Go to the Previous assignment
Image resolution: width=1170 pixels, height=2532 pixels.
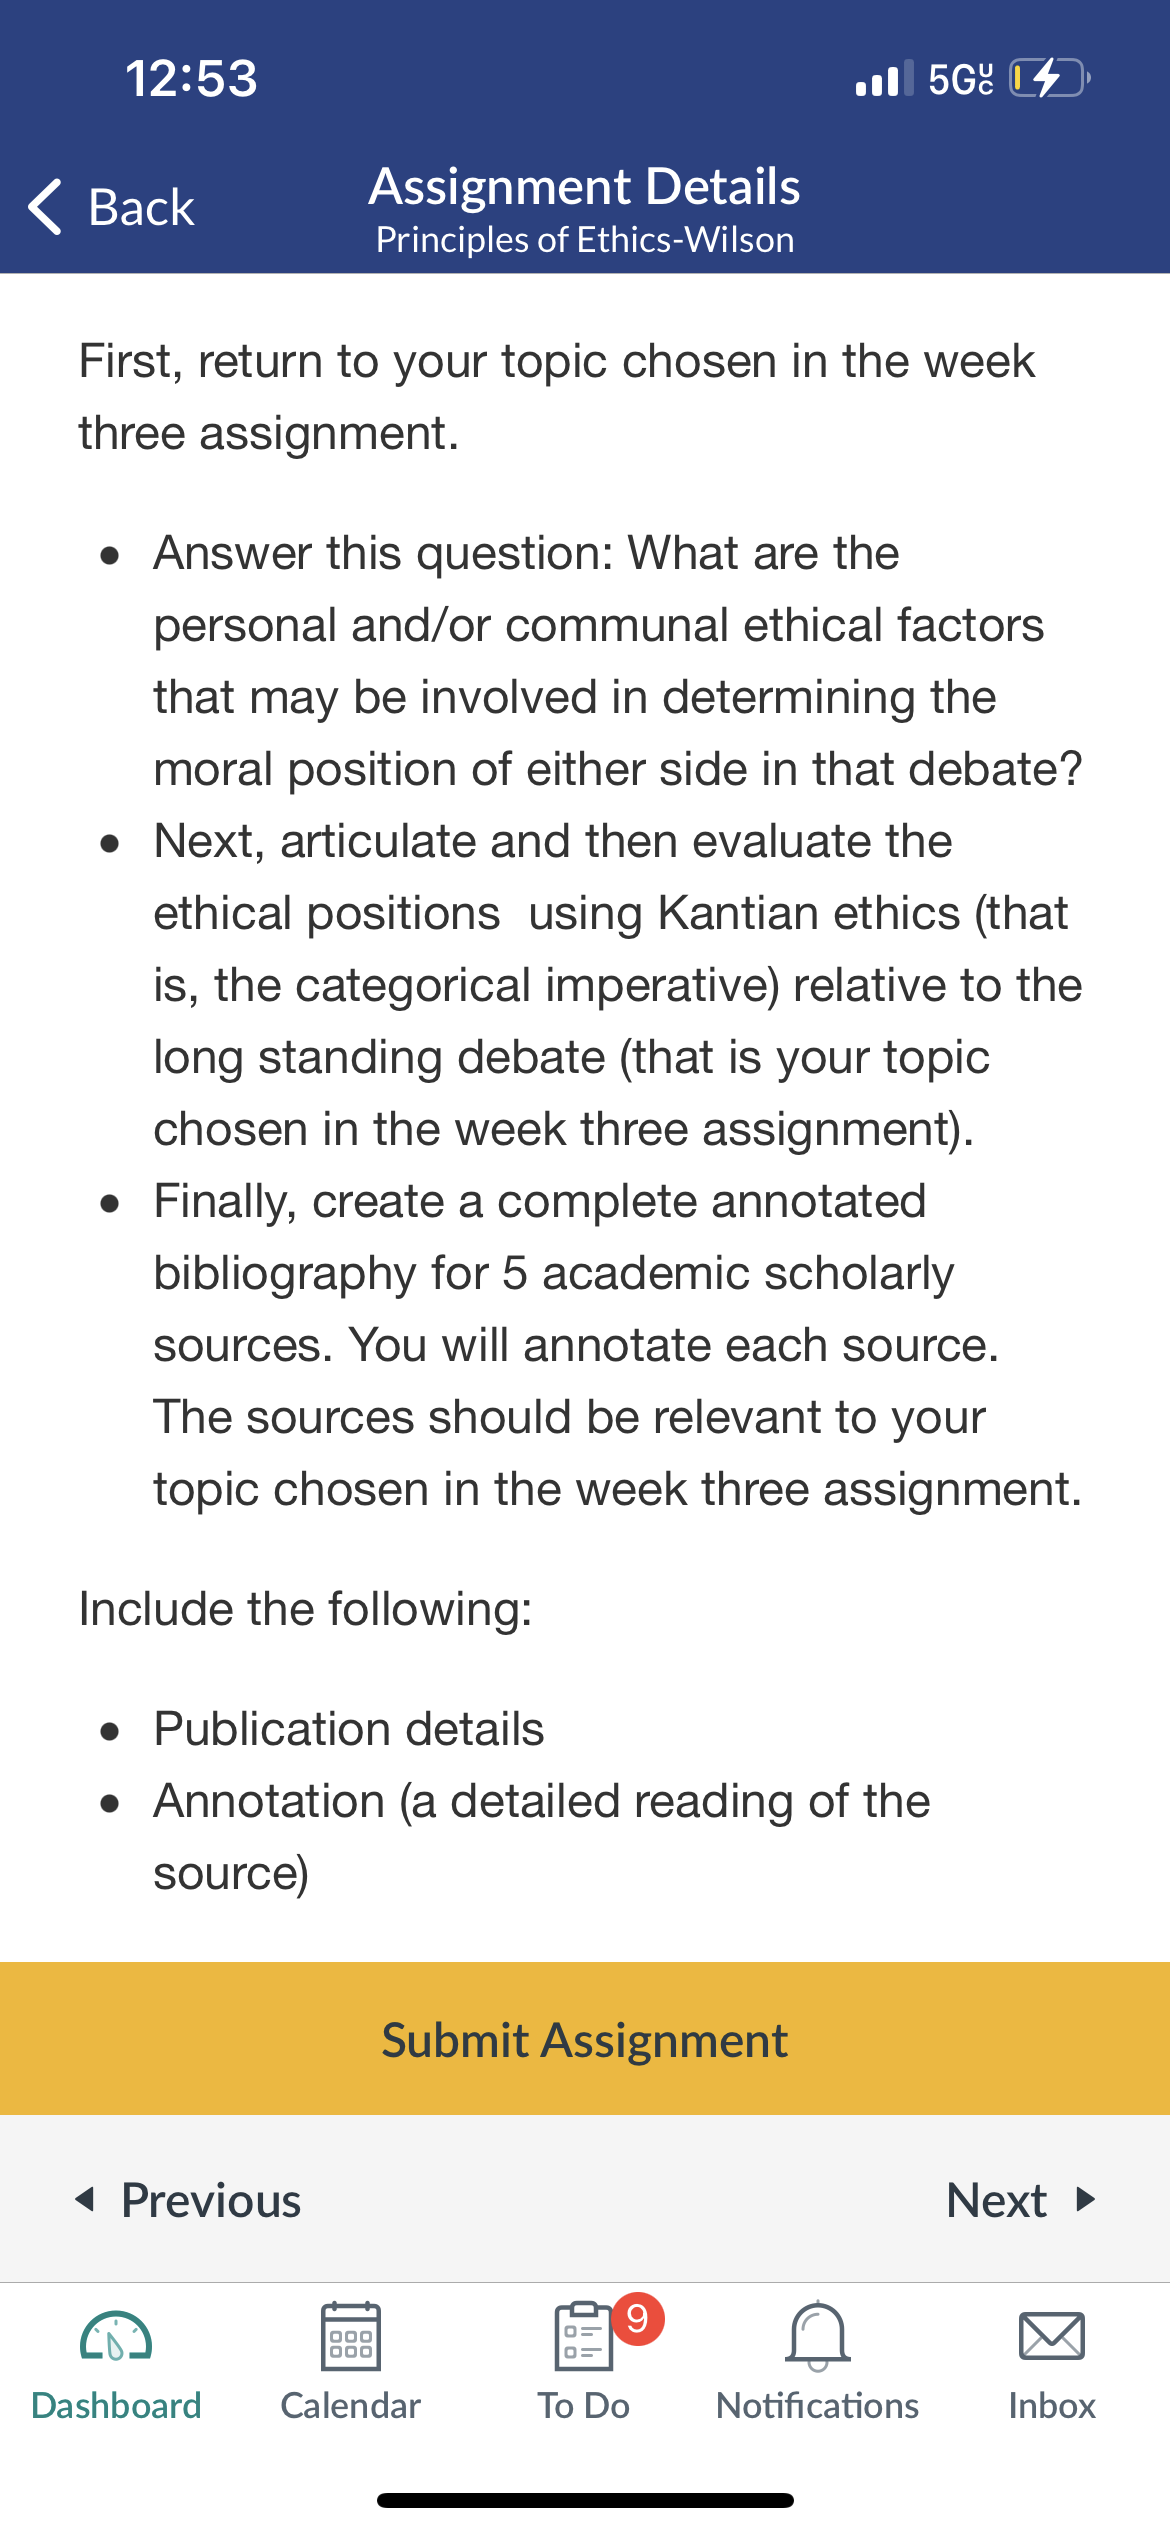pos(188,2199)
